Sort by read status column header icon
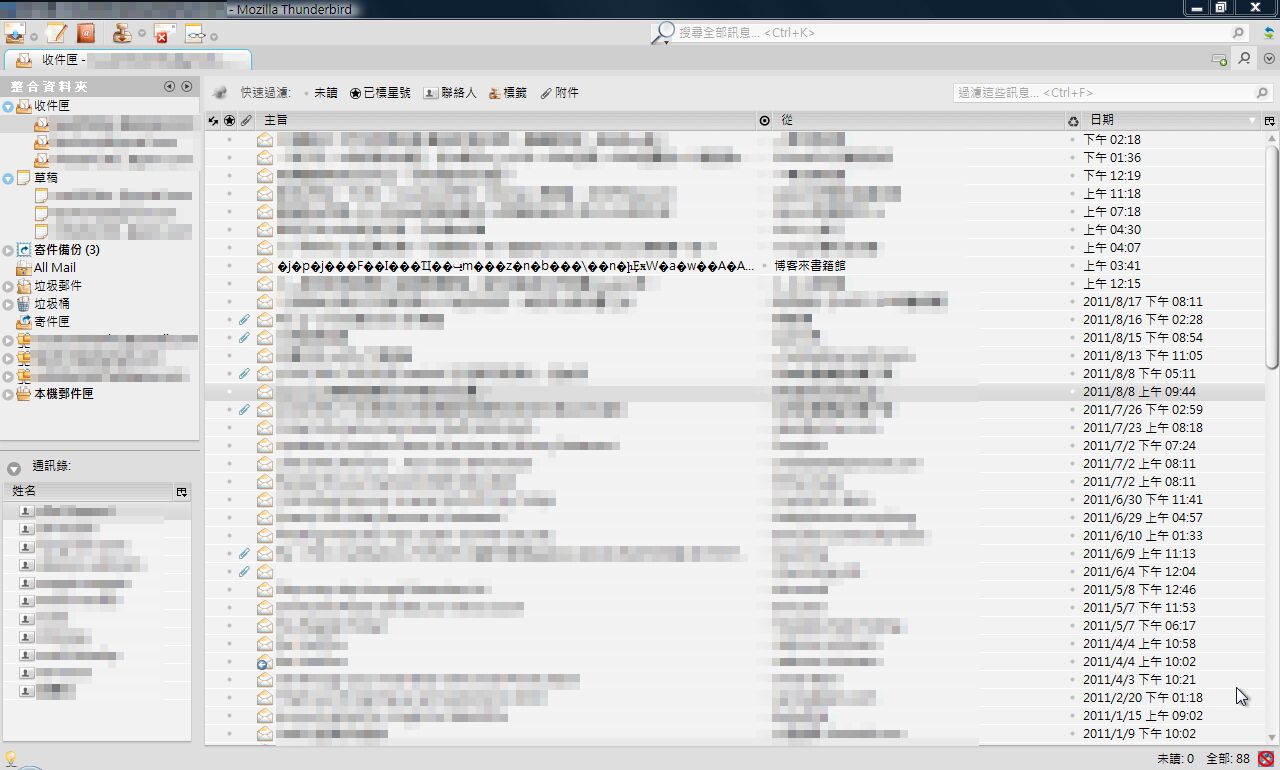The image size is (1280, 770). click(765, 121)
